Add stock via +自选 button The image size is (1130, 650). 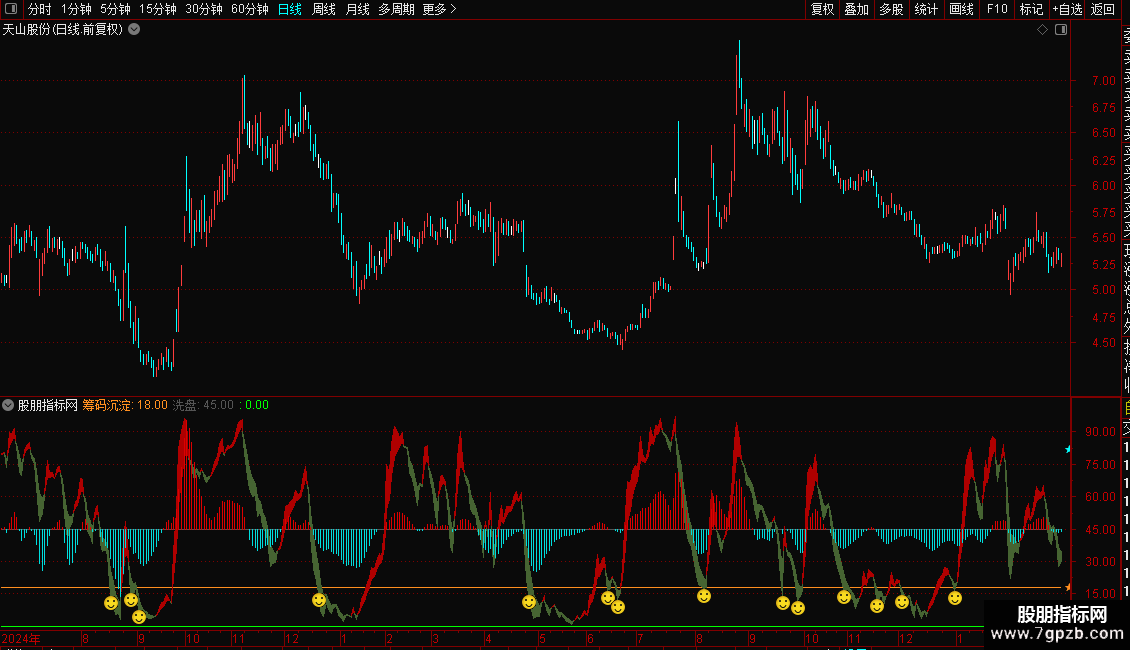tap(1067, 9)
